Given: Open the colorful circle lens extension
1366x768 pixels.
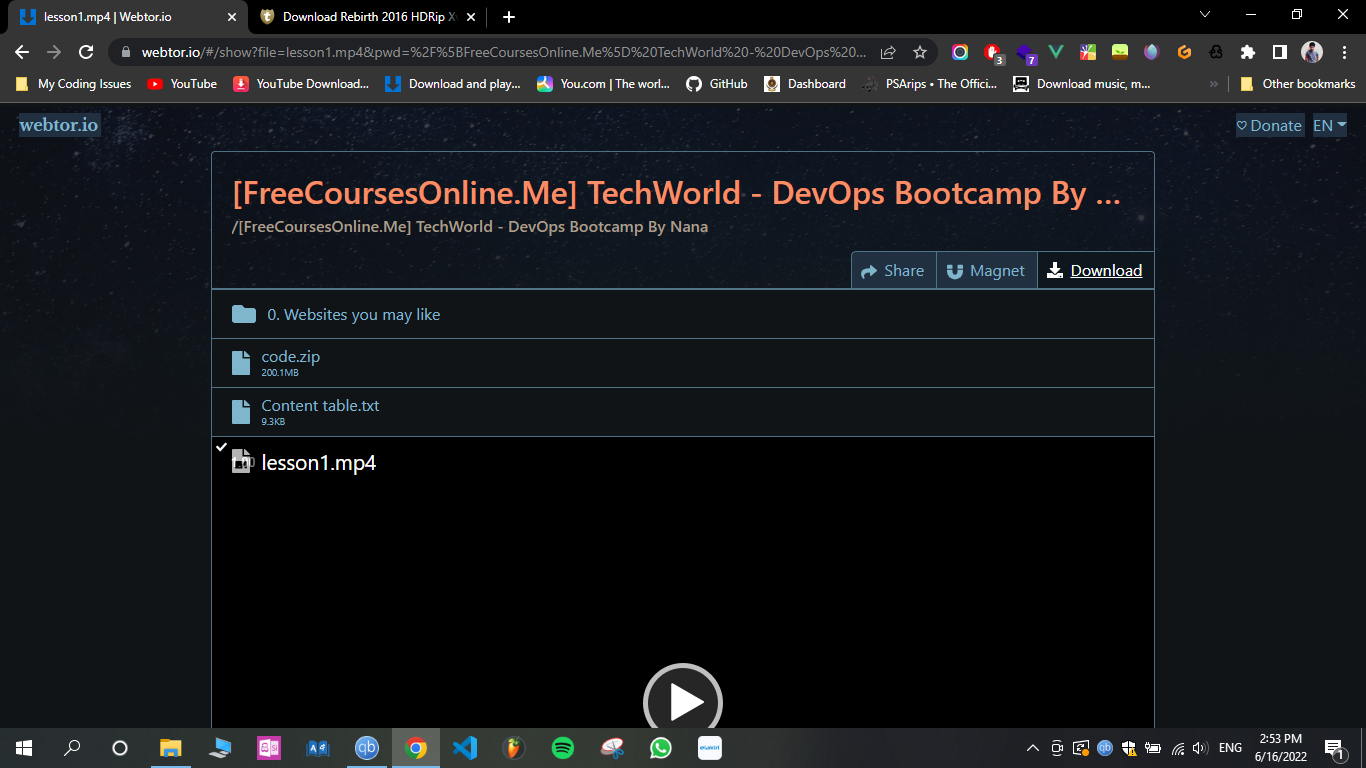Looking at the screenshot, I should pos(960,52).
